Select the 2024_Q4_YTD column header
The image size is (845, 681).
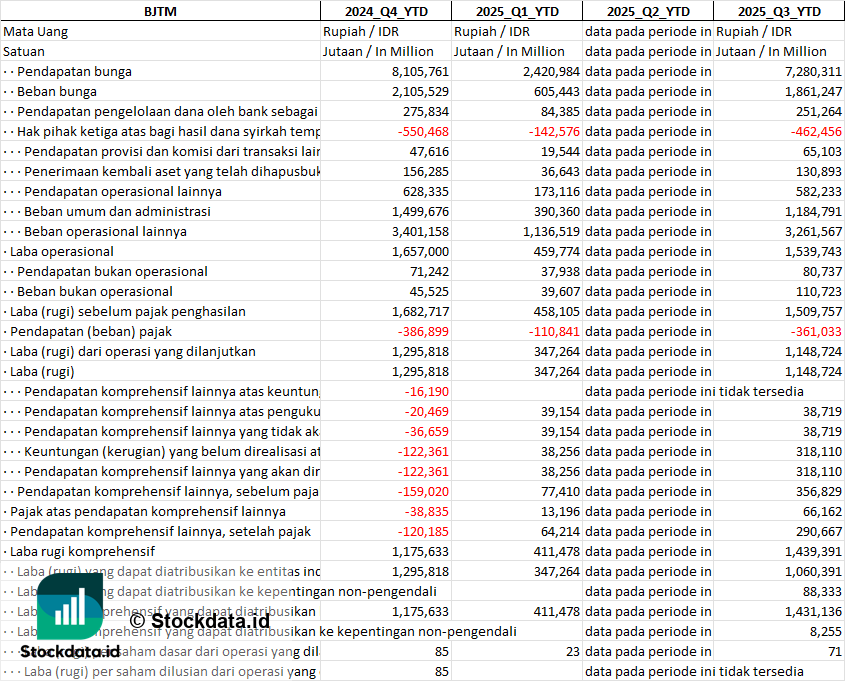tap(386, 11)
